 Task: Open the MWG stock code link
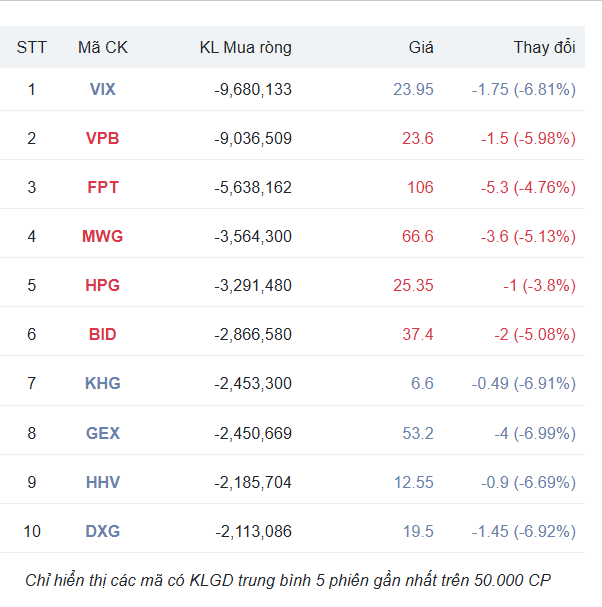pyautogui.click(x=103, y=237)
